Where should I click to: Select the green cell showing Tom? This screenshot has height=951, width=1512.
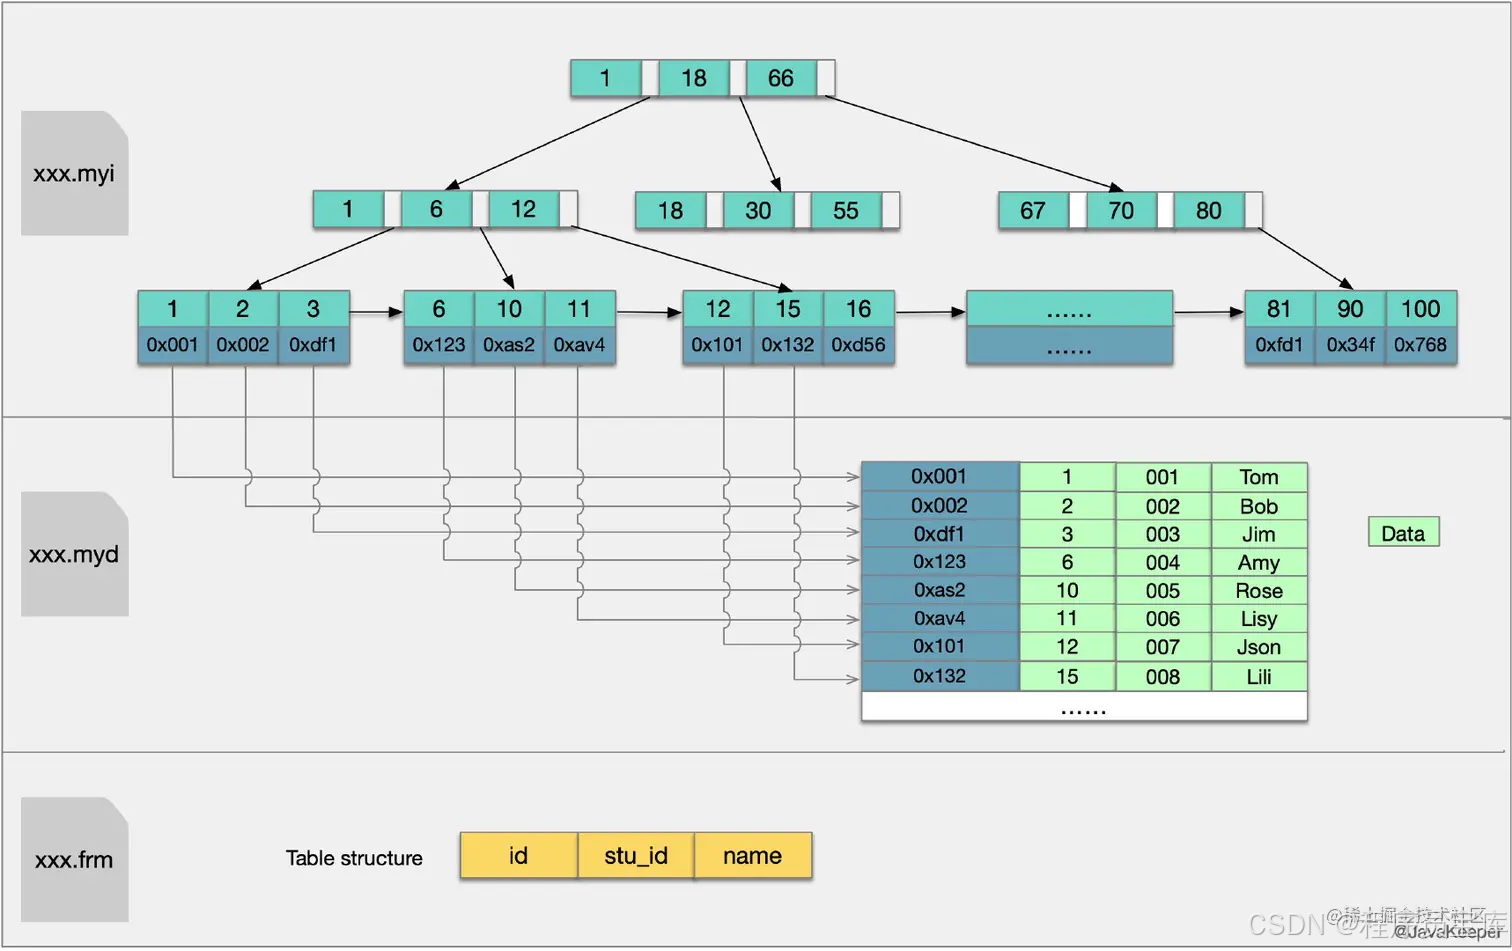pyautogui.click(x=1259, y=477)
